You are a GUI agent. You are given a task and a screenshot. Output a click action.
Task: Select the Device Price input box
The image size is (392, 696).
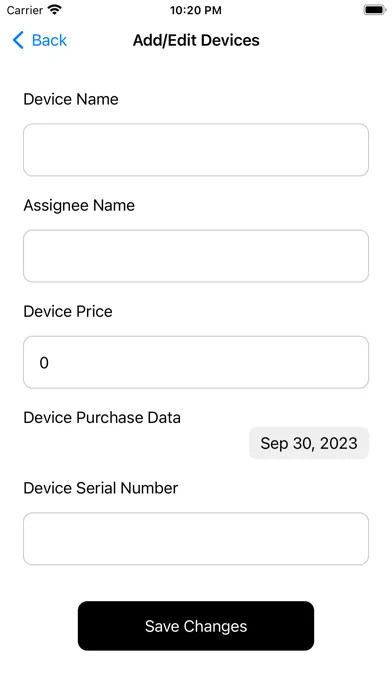(196, 362)
